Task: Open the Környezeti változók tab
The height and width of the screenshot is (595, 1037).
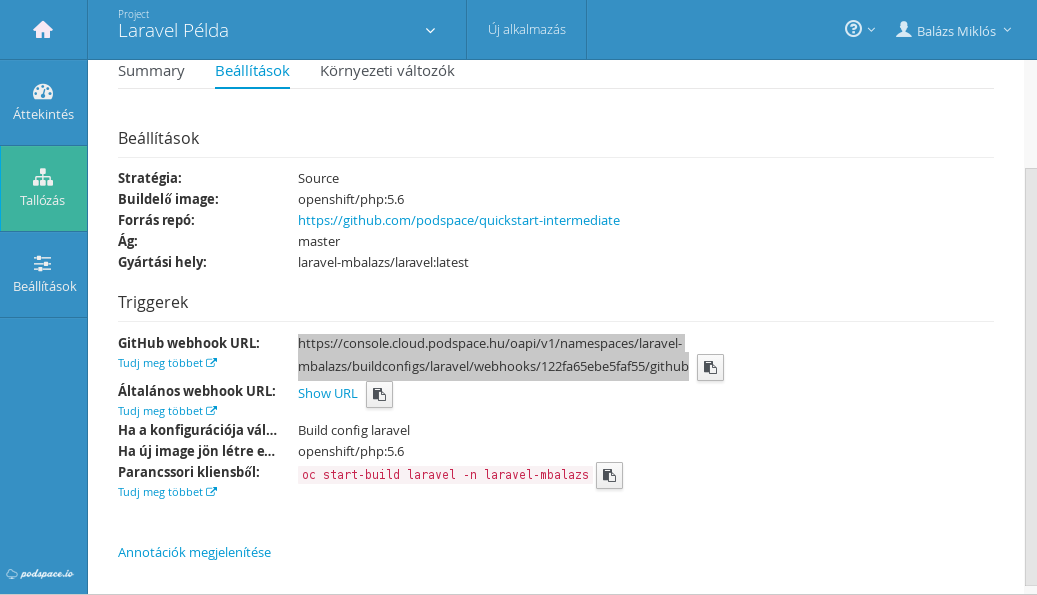Action: pos(387,71)
